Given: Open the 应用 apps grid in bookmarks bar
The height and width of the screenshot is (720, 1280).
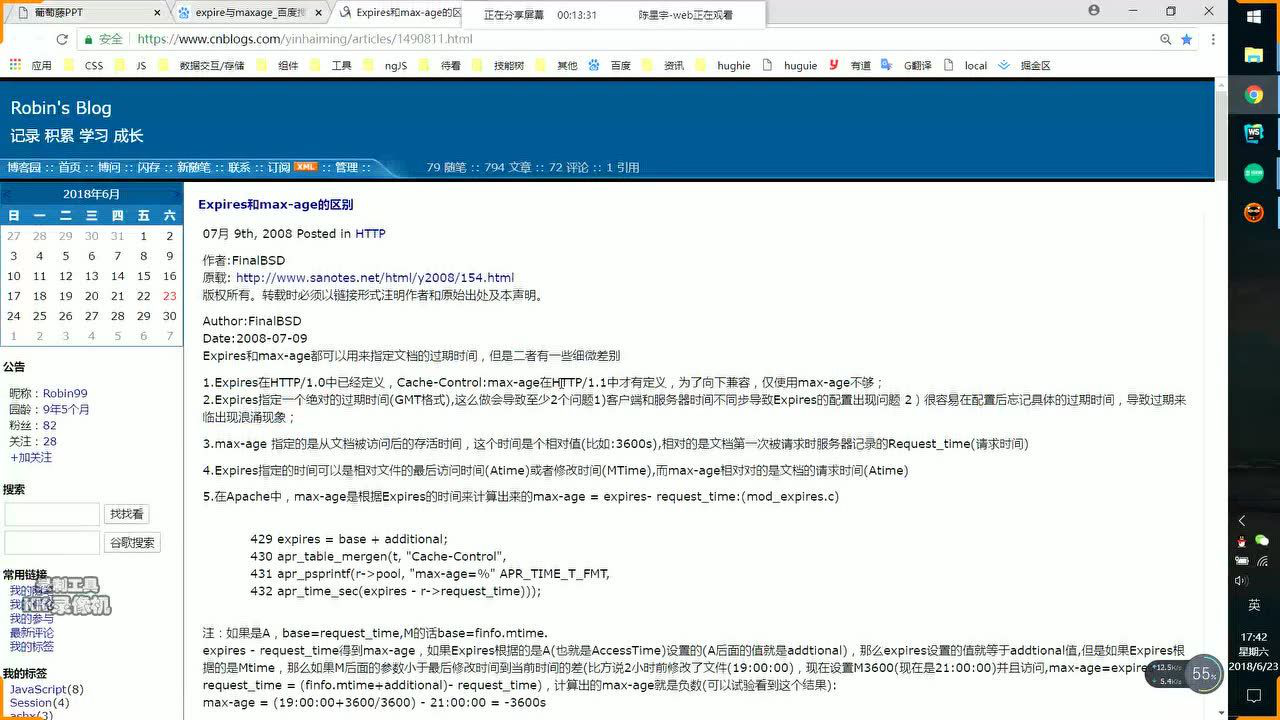Looking at the screenshot, I should pos(30,65).
